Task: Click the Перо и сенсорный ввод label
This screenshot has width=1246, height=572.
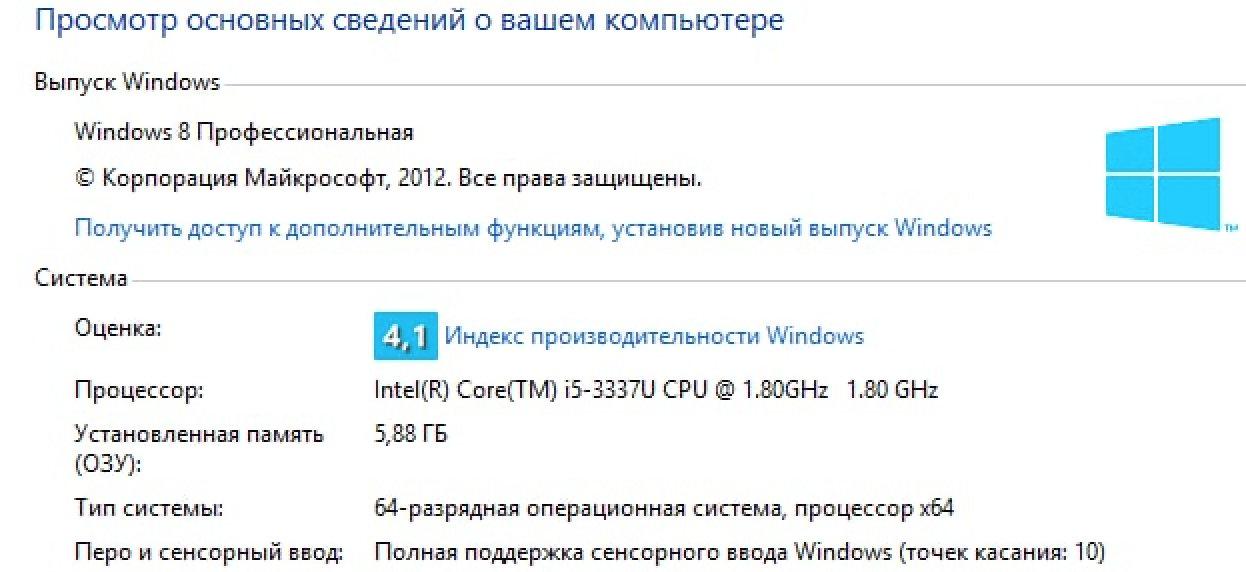Action: [209, 552]
